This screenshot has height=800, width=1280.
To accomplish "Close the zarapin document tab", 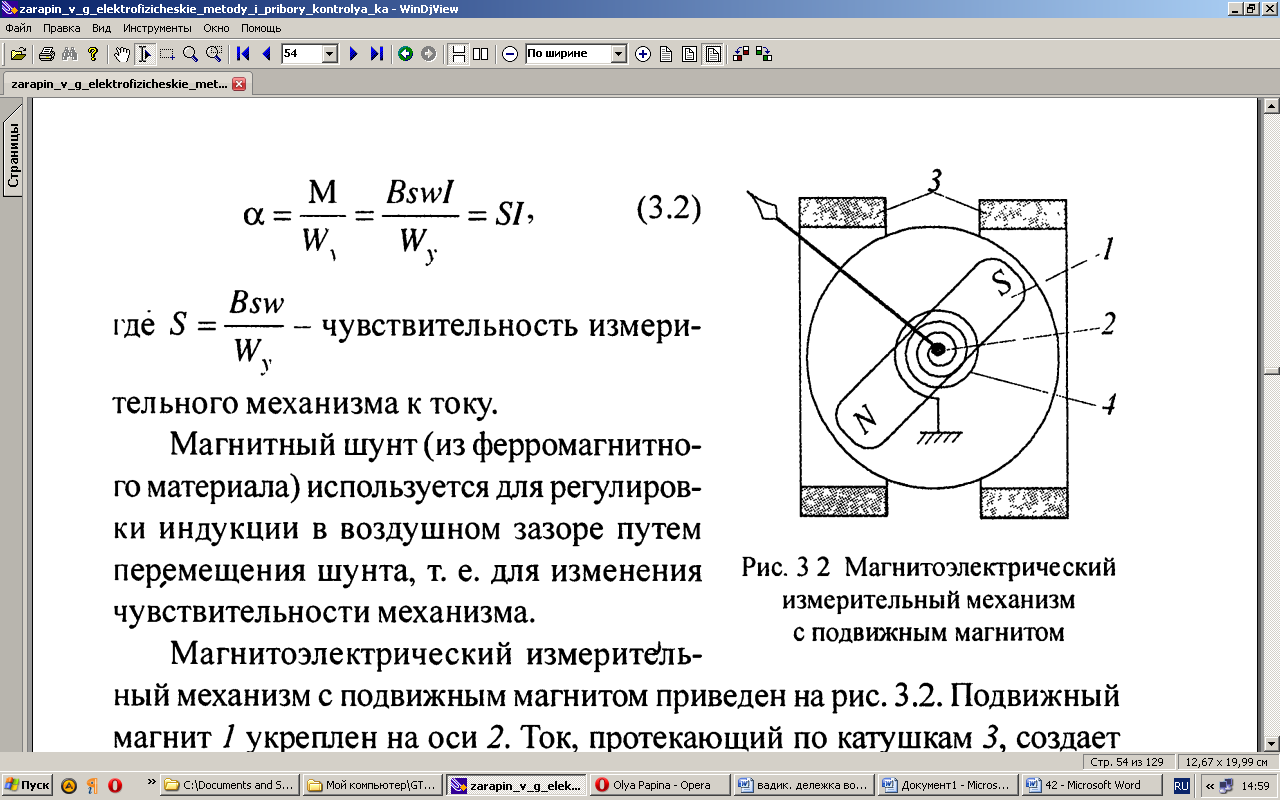I will pyautogui.click(x=239, y=85).
